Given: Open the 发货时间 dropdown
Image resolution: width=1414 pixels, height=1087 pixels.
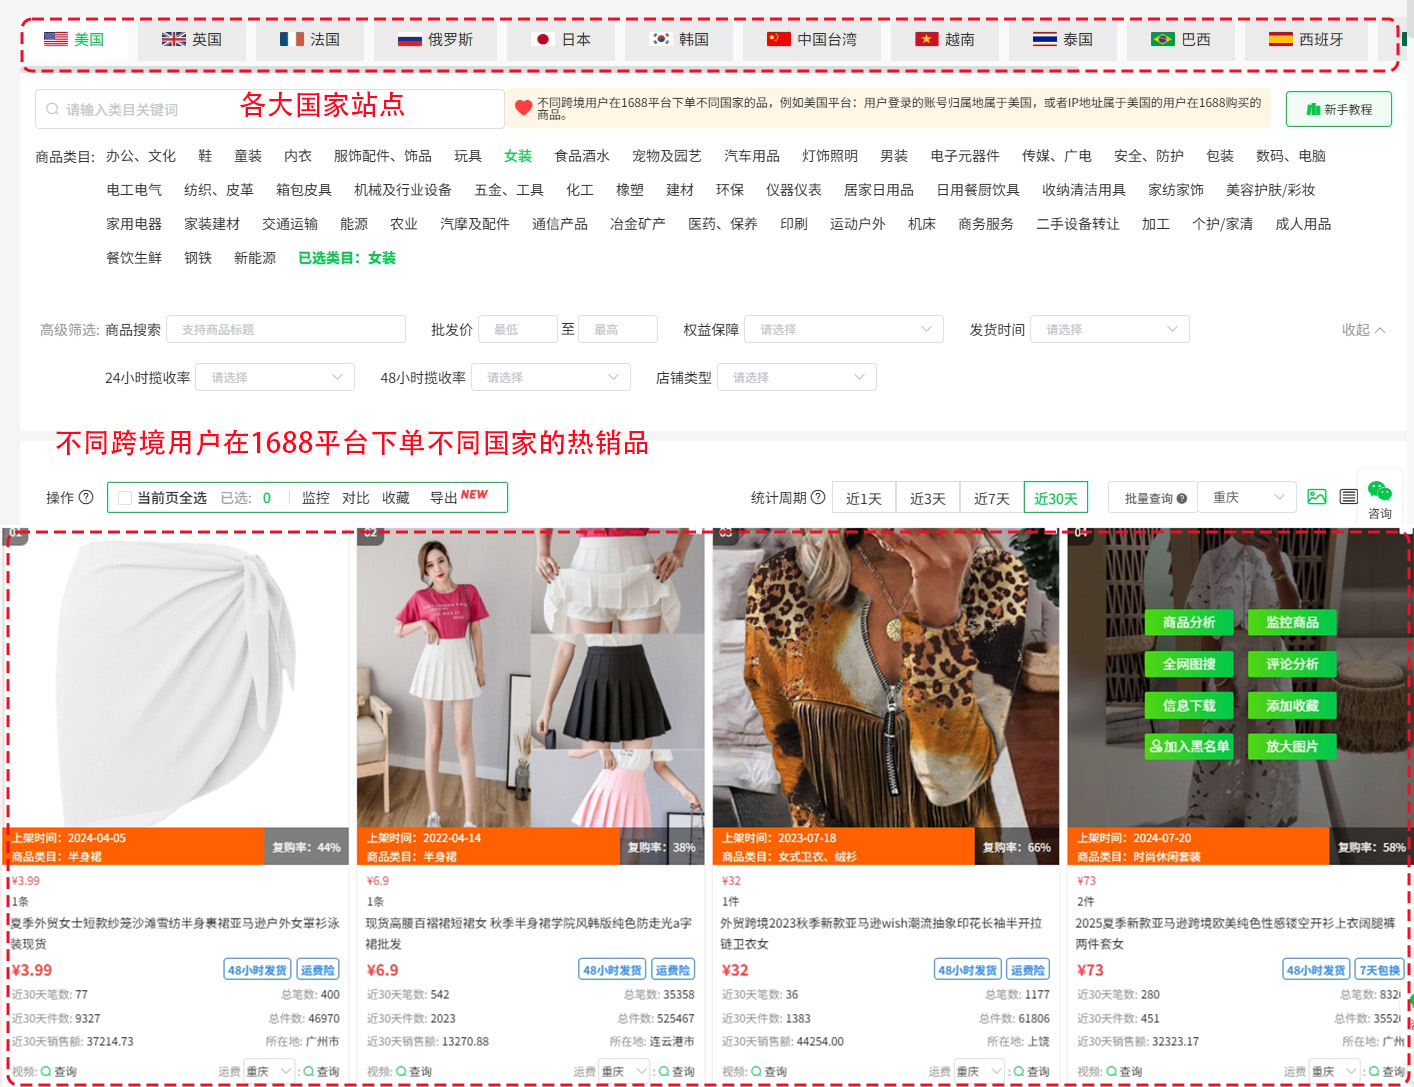Looking at the screenshot, I should (1110, 329).
